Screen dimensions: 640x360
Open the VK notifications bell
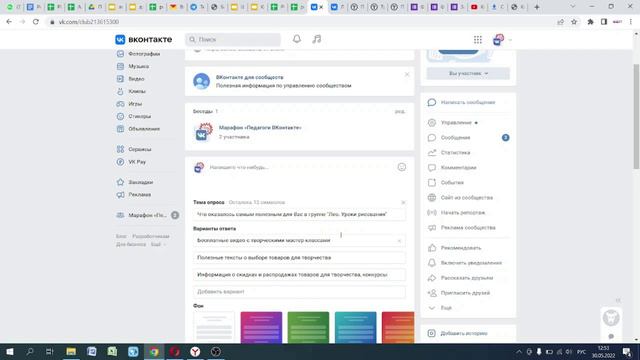pos(297,39)
